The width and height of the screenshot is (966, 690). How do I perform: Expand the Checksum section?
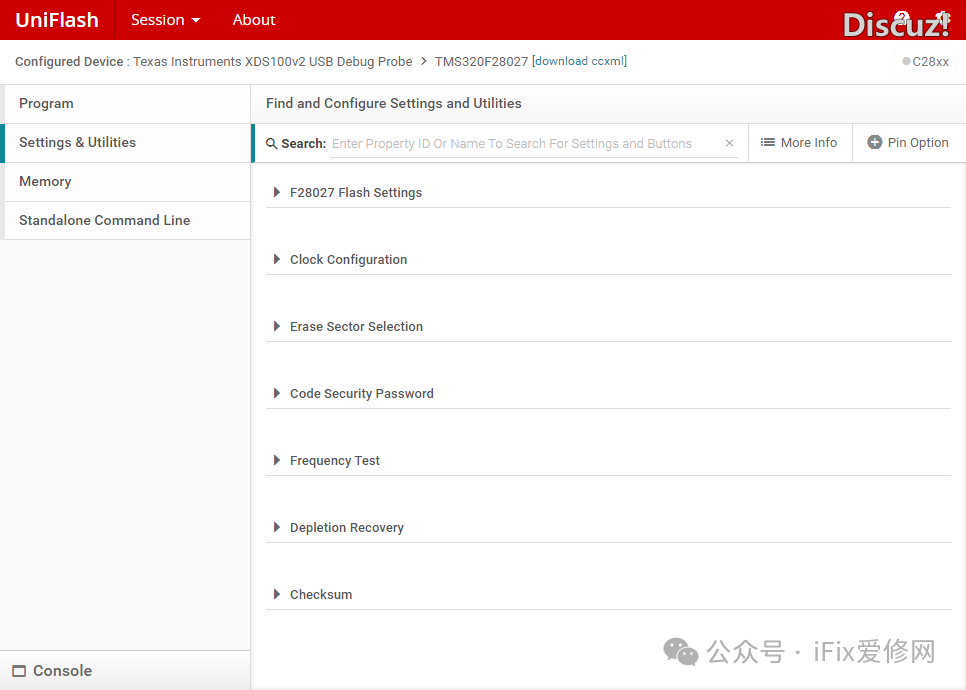277,595
